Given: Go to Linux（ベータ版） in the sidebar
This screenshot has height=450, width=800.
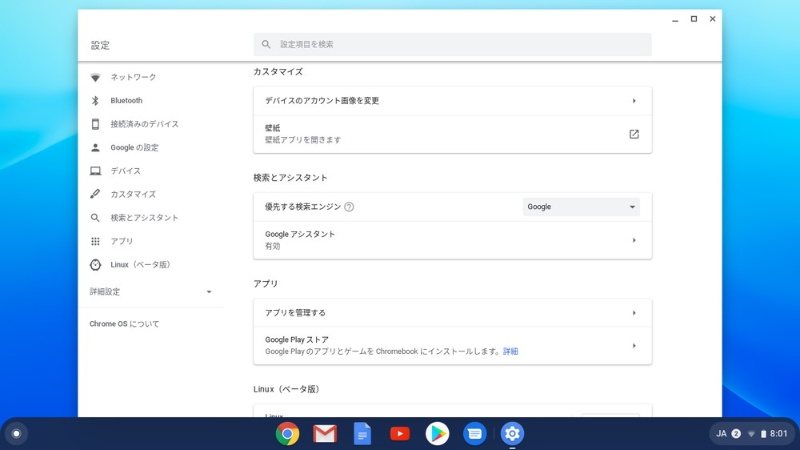Looking at the screenshot, I should click(x=140, y=265).
